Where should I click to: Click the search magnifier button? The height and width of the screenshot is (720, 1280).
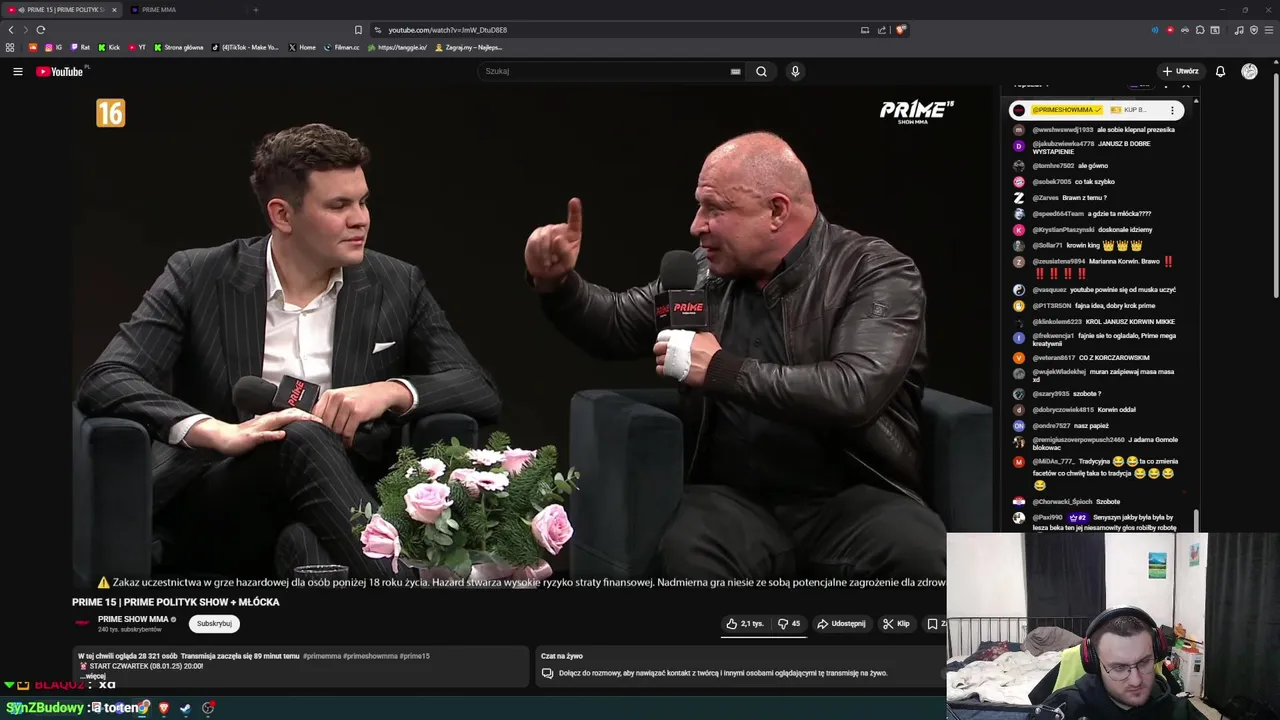(x=761, y=71)
